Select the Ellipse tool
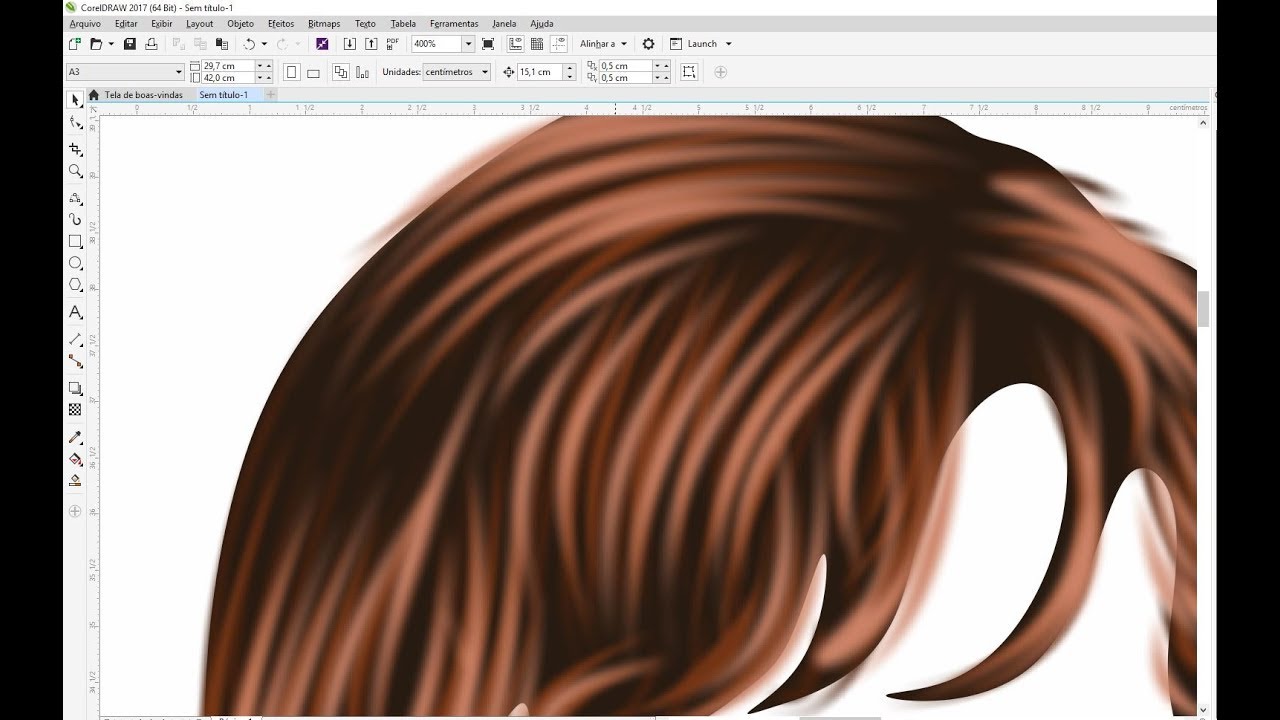The image size is (1280, 720). tap(75, 263)
